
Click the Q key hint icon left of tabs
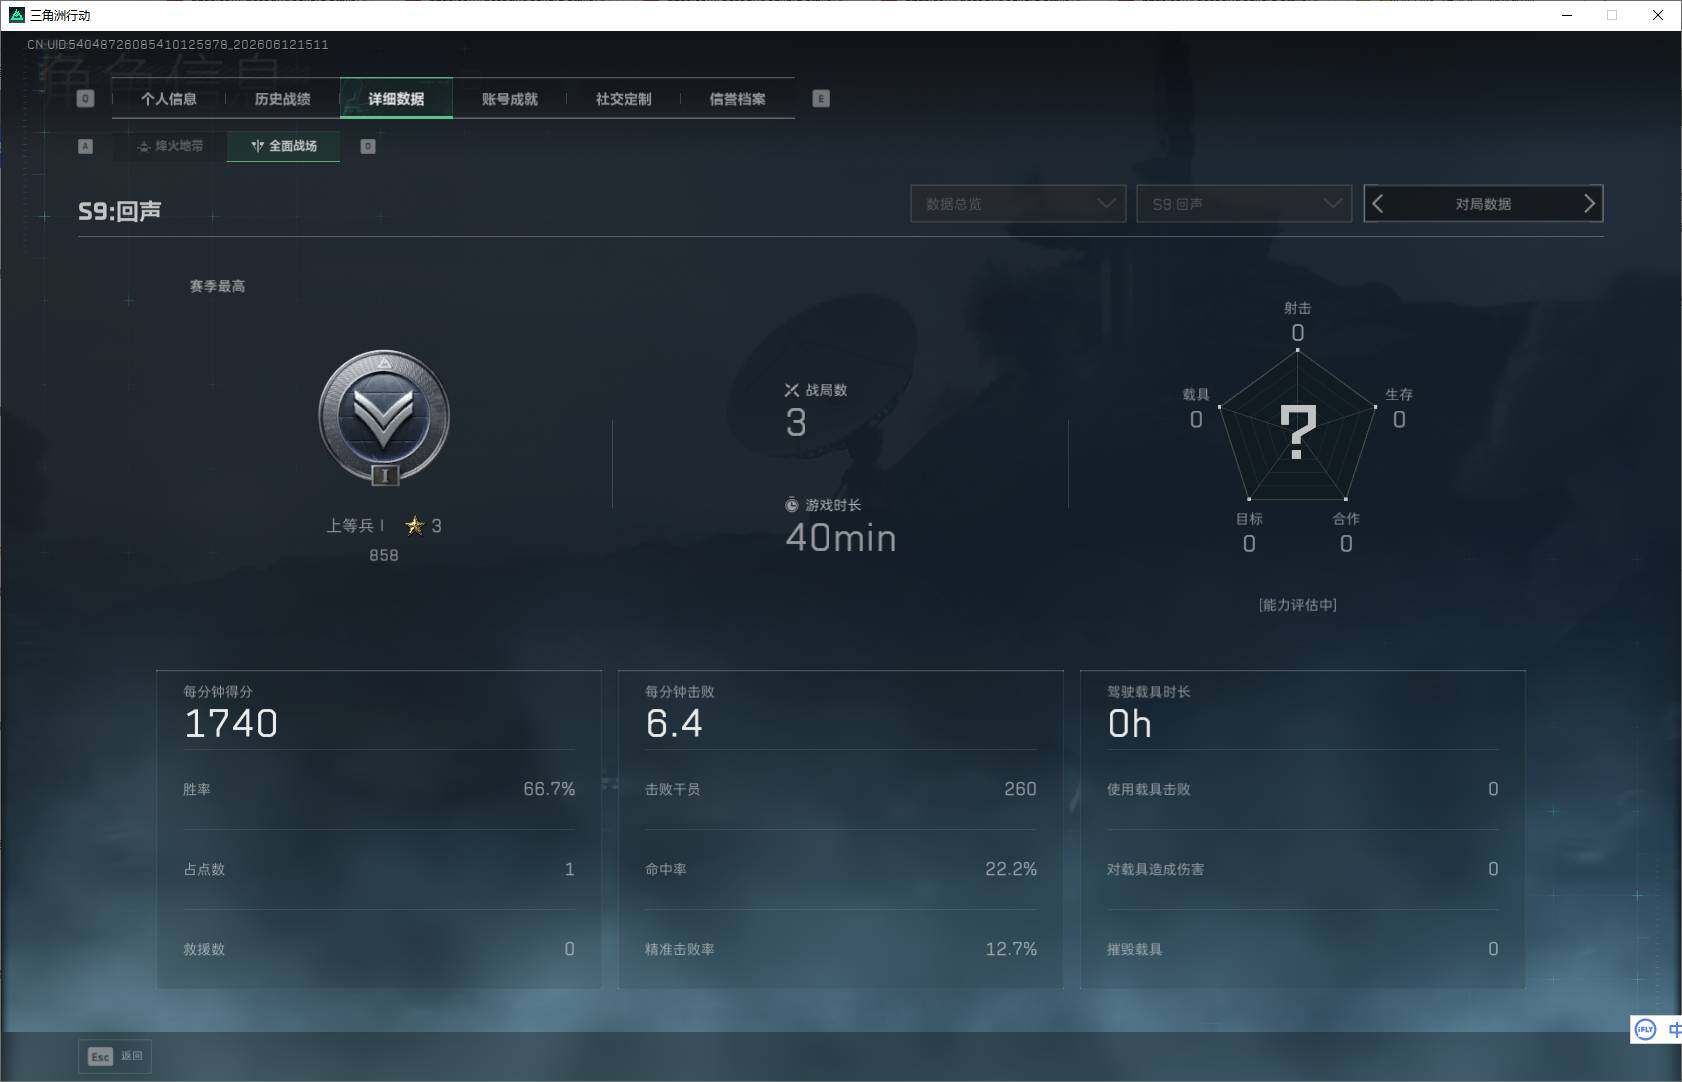tap(85, 99)
